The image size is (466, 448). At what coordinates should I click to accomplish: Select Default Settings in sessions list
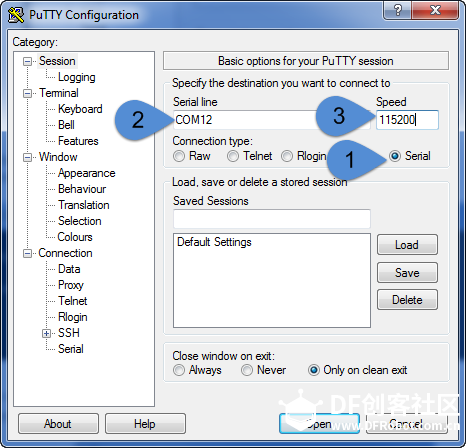[214, 242]
